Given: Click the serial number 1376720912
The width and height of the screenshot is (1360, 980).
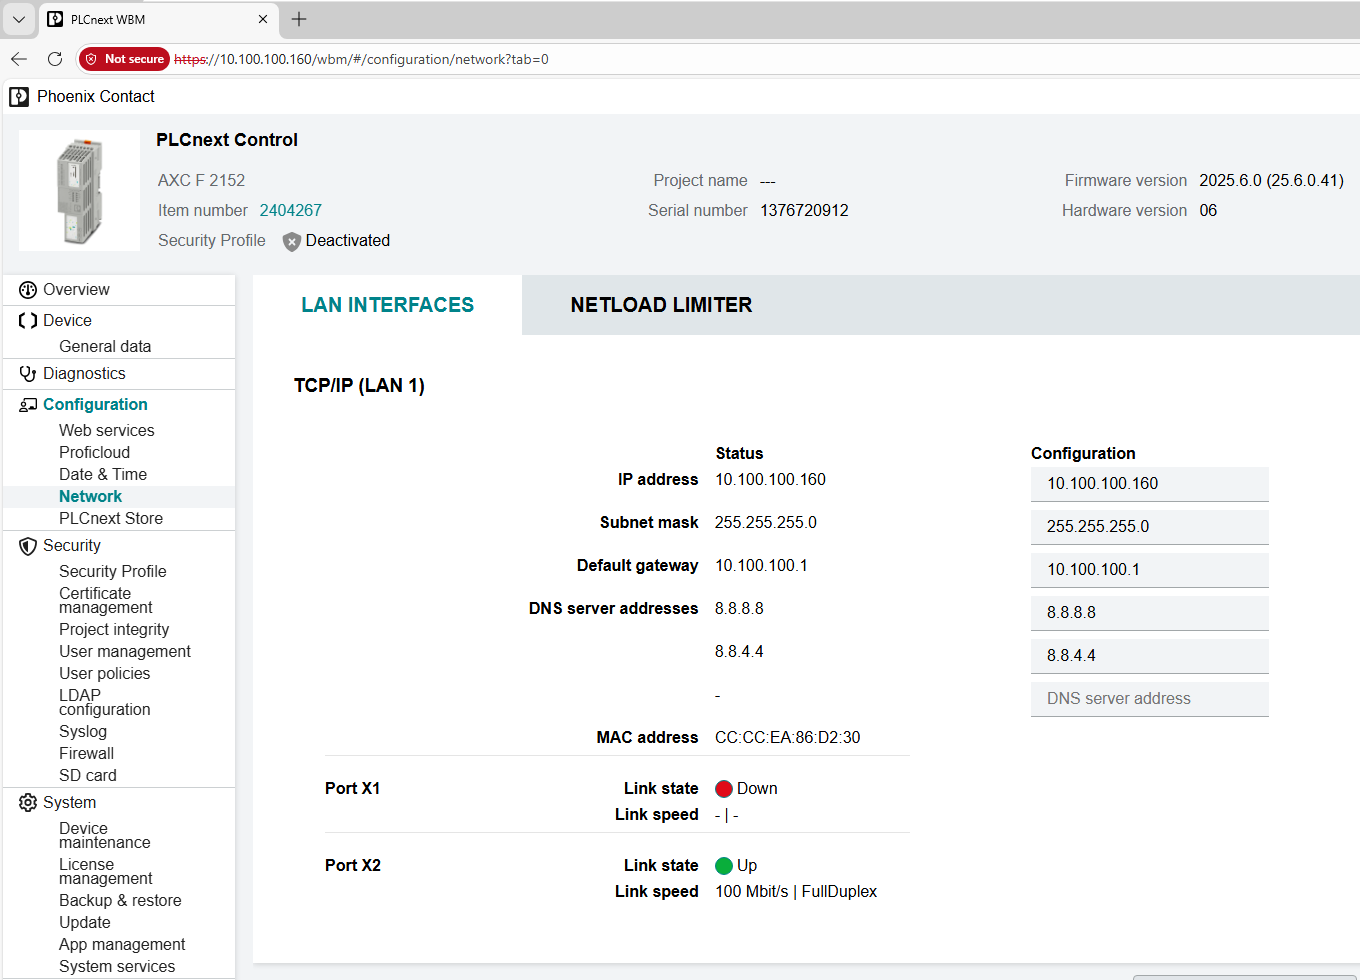Looking at the screenshot, I should coord(804,211).
